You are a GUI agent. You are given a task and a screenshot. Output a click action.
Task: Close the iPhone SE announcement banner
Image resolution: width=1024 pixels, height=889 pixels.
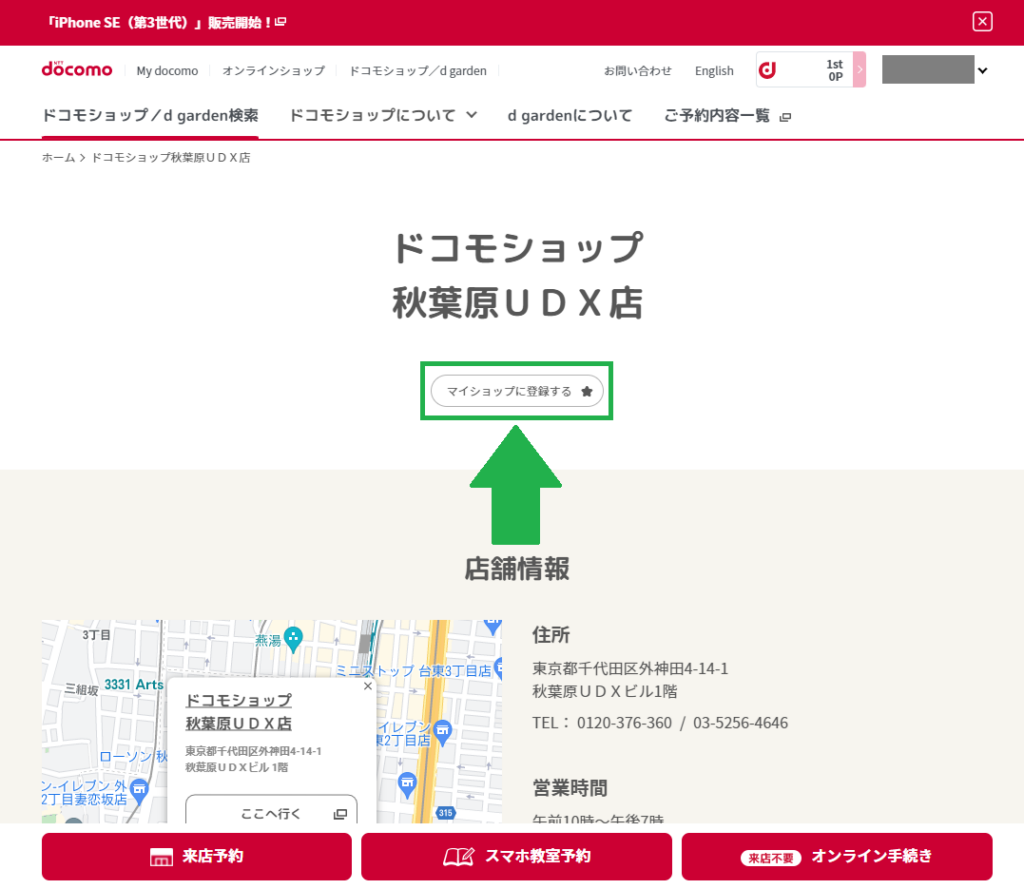pyautogui.click(x=982, y=22)
